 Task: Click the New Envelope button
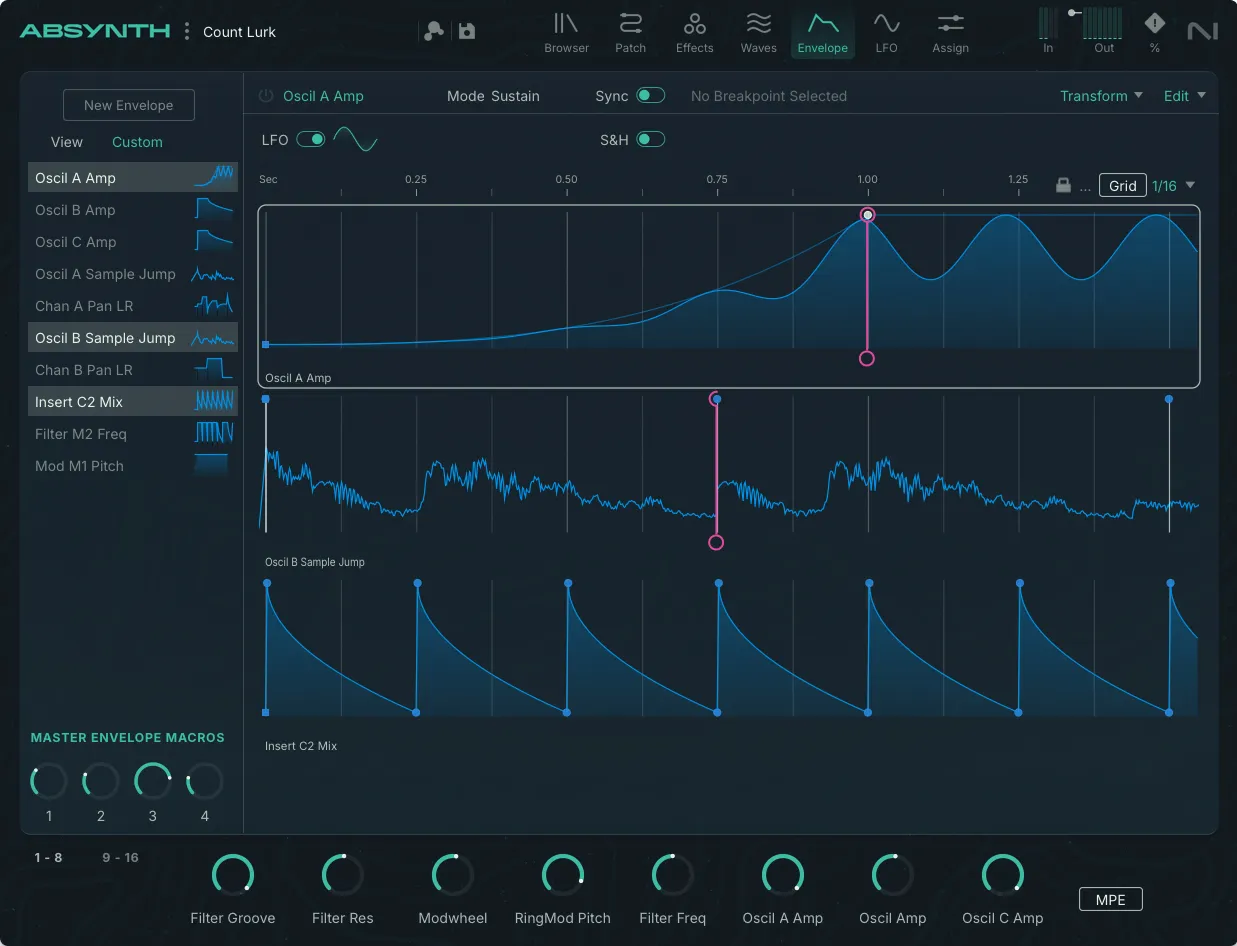coord(128,105)
